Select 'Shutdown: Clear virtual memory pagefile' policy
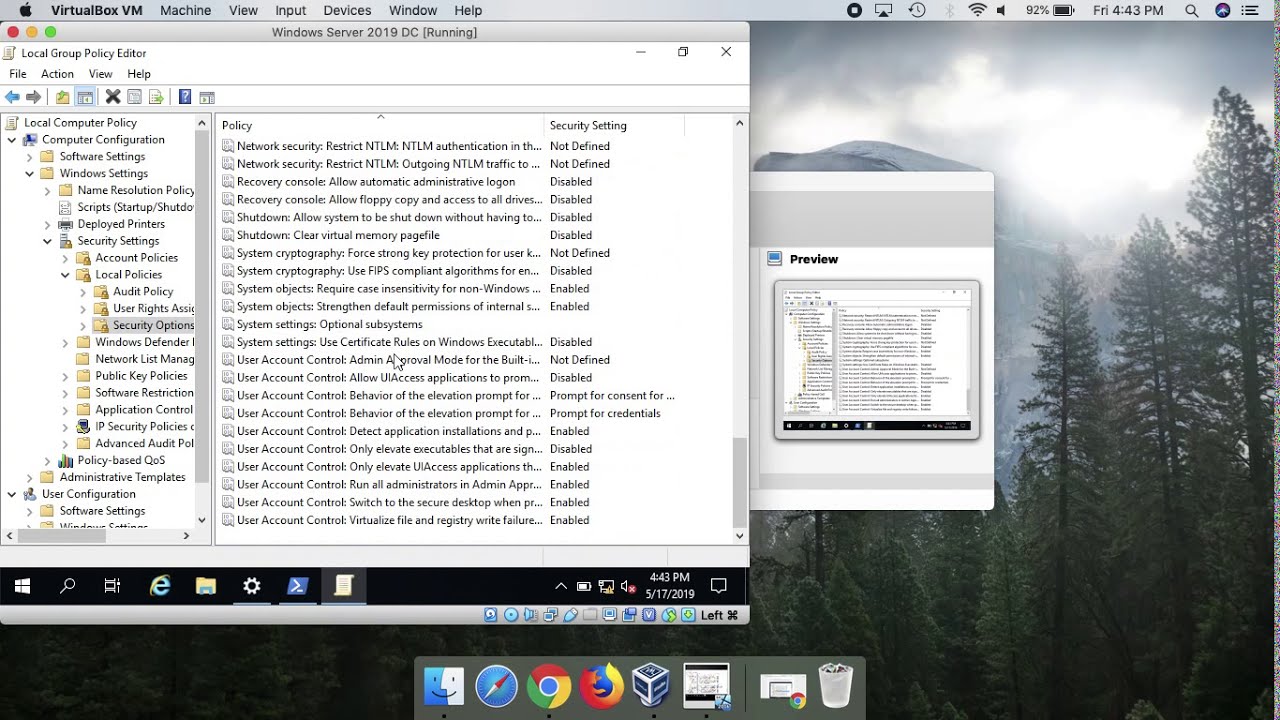The height and width of the screenshot is (720, 1280). pyautogui.click(x=338, y=235)
